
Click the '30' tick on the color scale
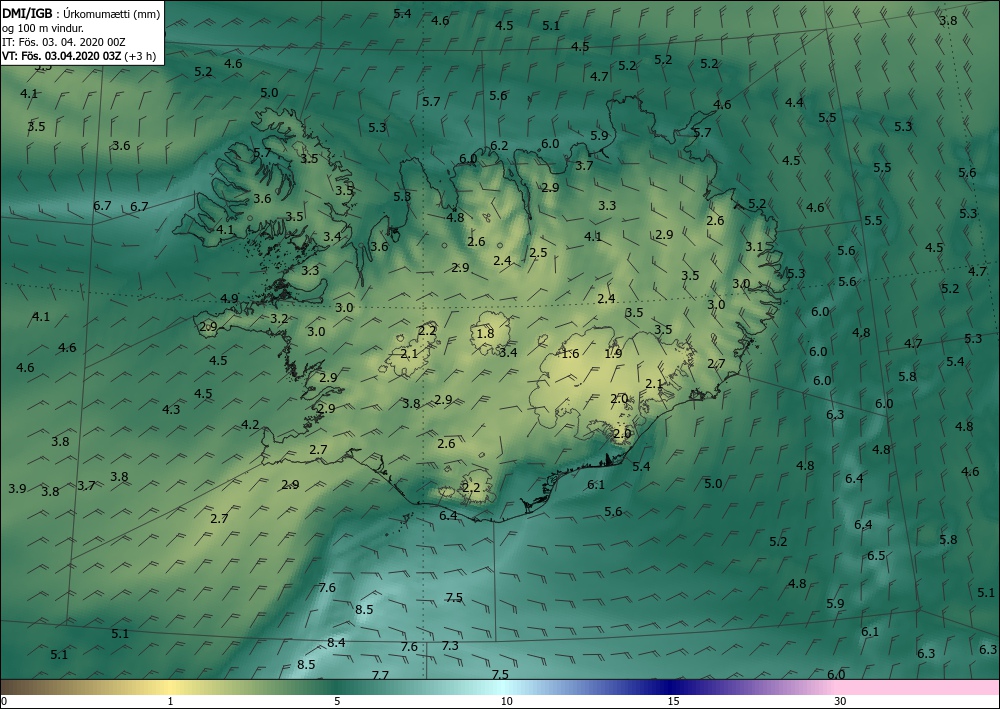pyautogui.click(x=841, y=702)
